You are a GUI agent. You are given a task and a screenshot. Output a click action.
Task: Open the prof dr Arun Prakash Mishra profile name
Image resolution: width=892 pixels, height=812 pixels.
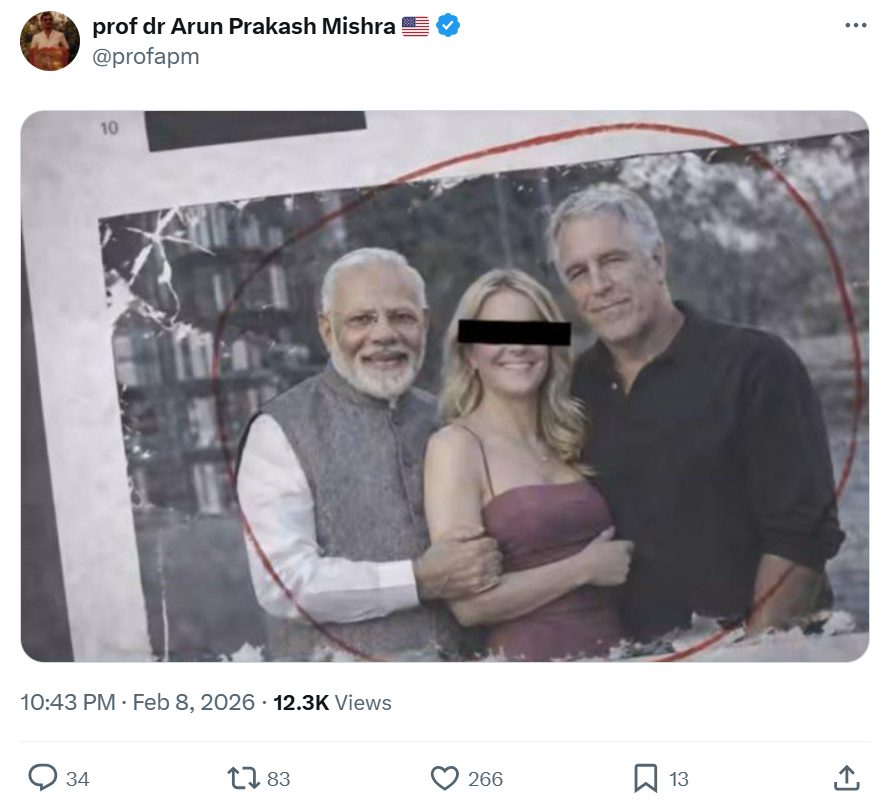click(x=243, y=27)
